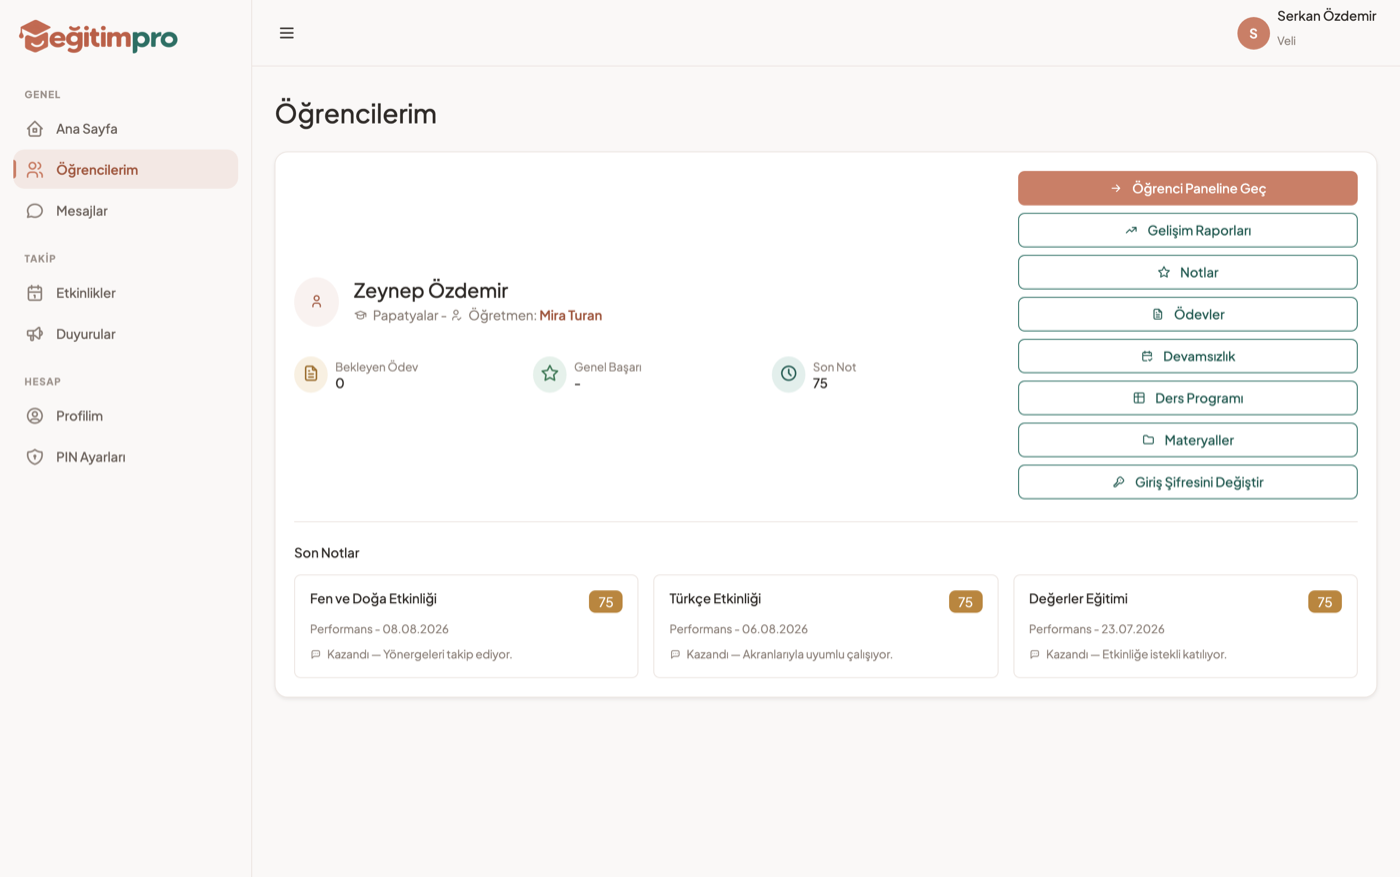Click the date 'Performans - 08.08.2026'
This screenshot has width=1400, height=877.
pyautogui.click(x=379, y=630)
